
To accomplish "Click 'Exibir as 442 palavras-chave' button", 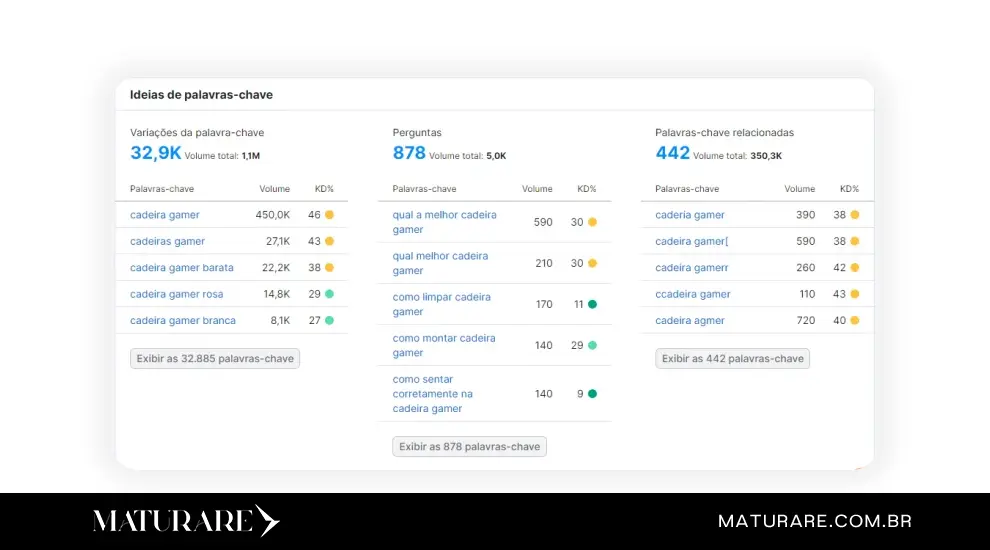I will [x=732, y=358].
